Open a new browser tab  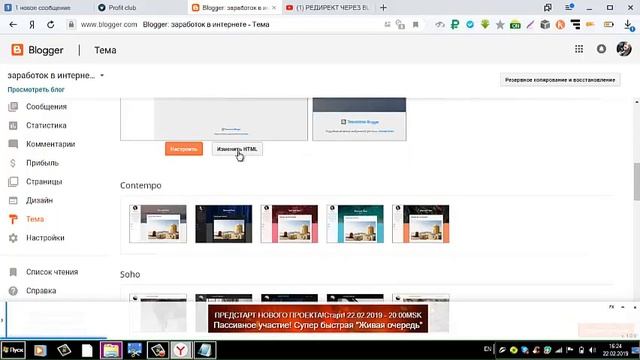pos(383,8)
